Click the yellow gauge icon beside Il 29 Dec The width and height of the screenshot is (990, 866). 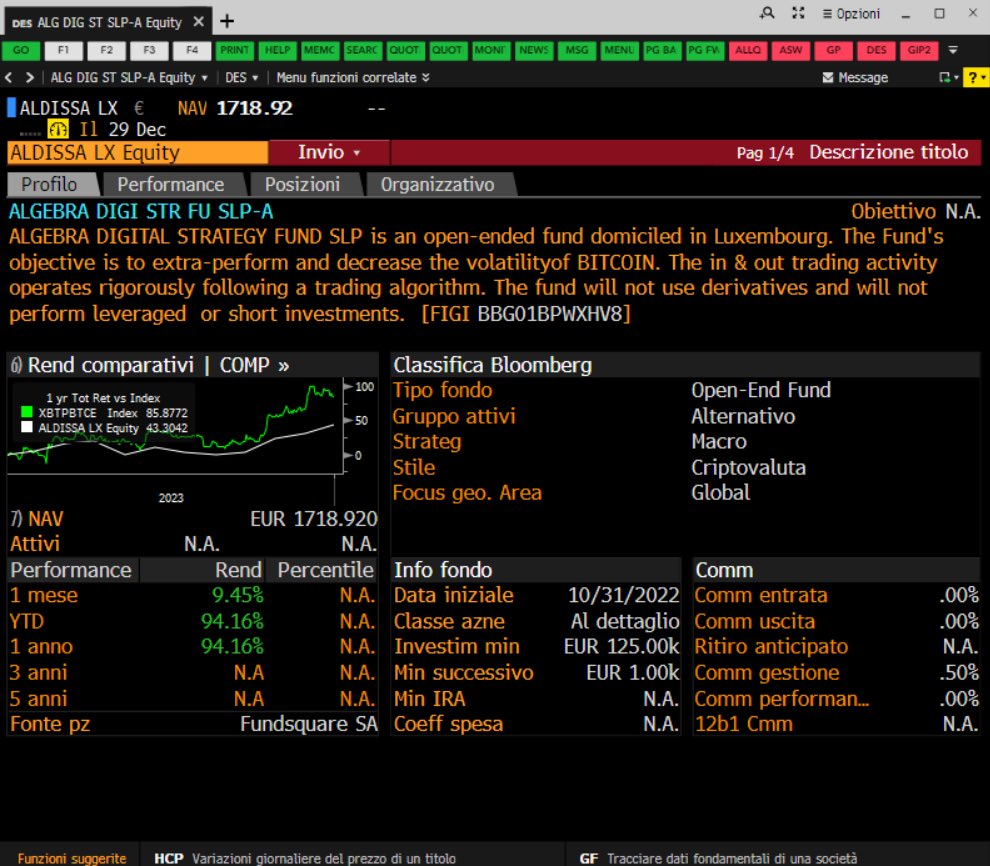(x=58, y=129)
